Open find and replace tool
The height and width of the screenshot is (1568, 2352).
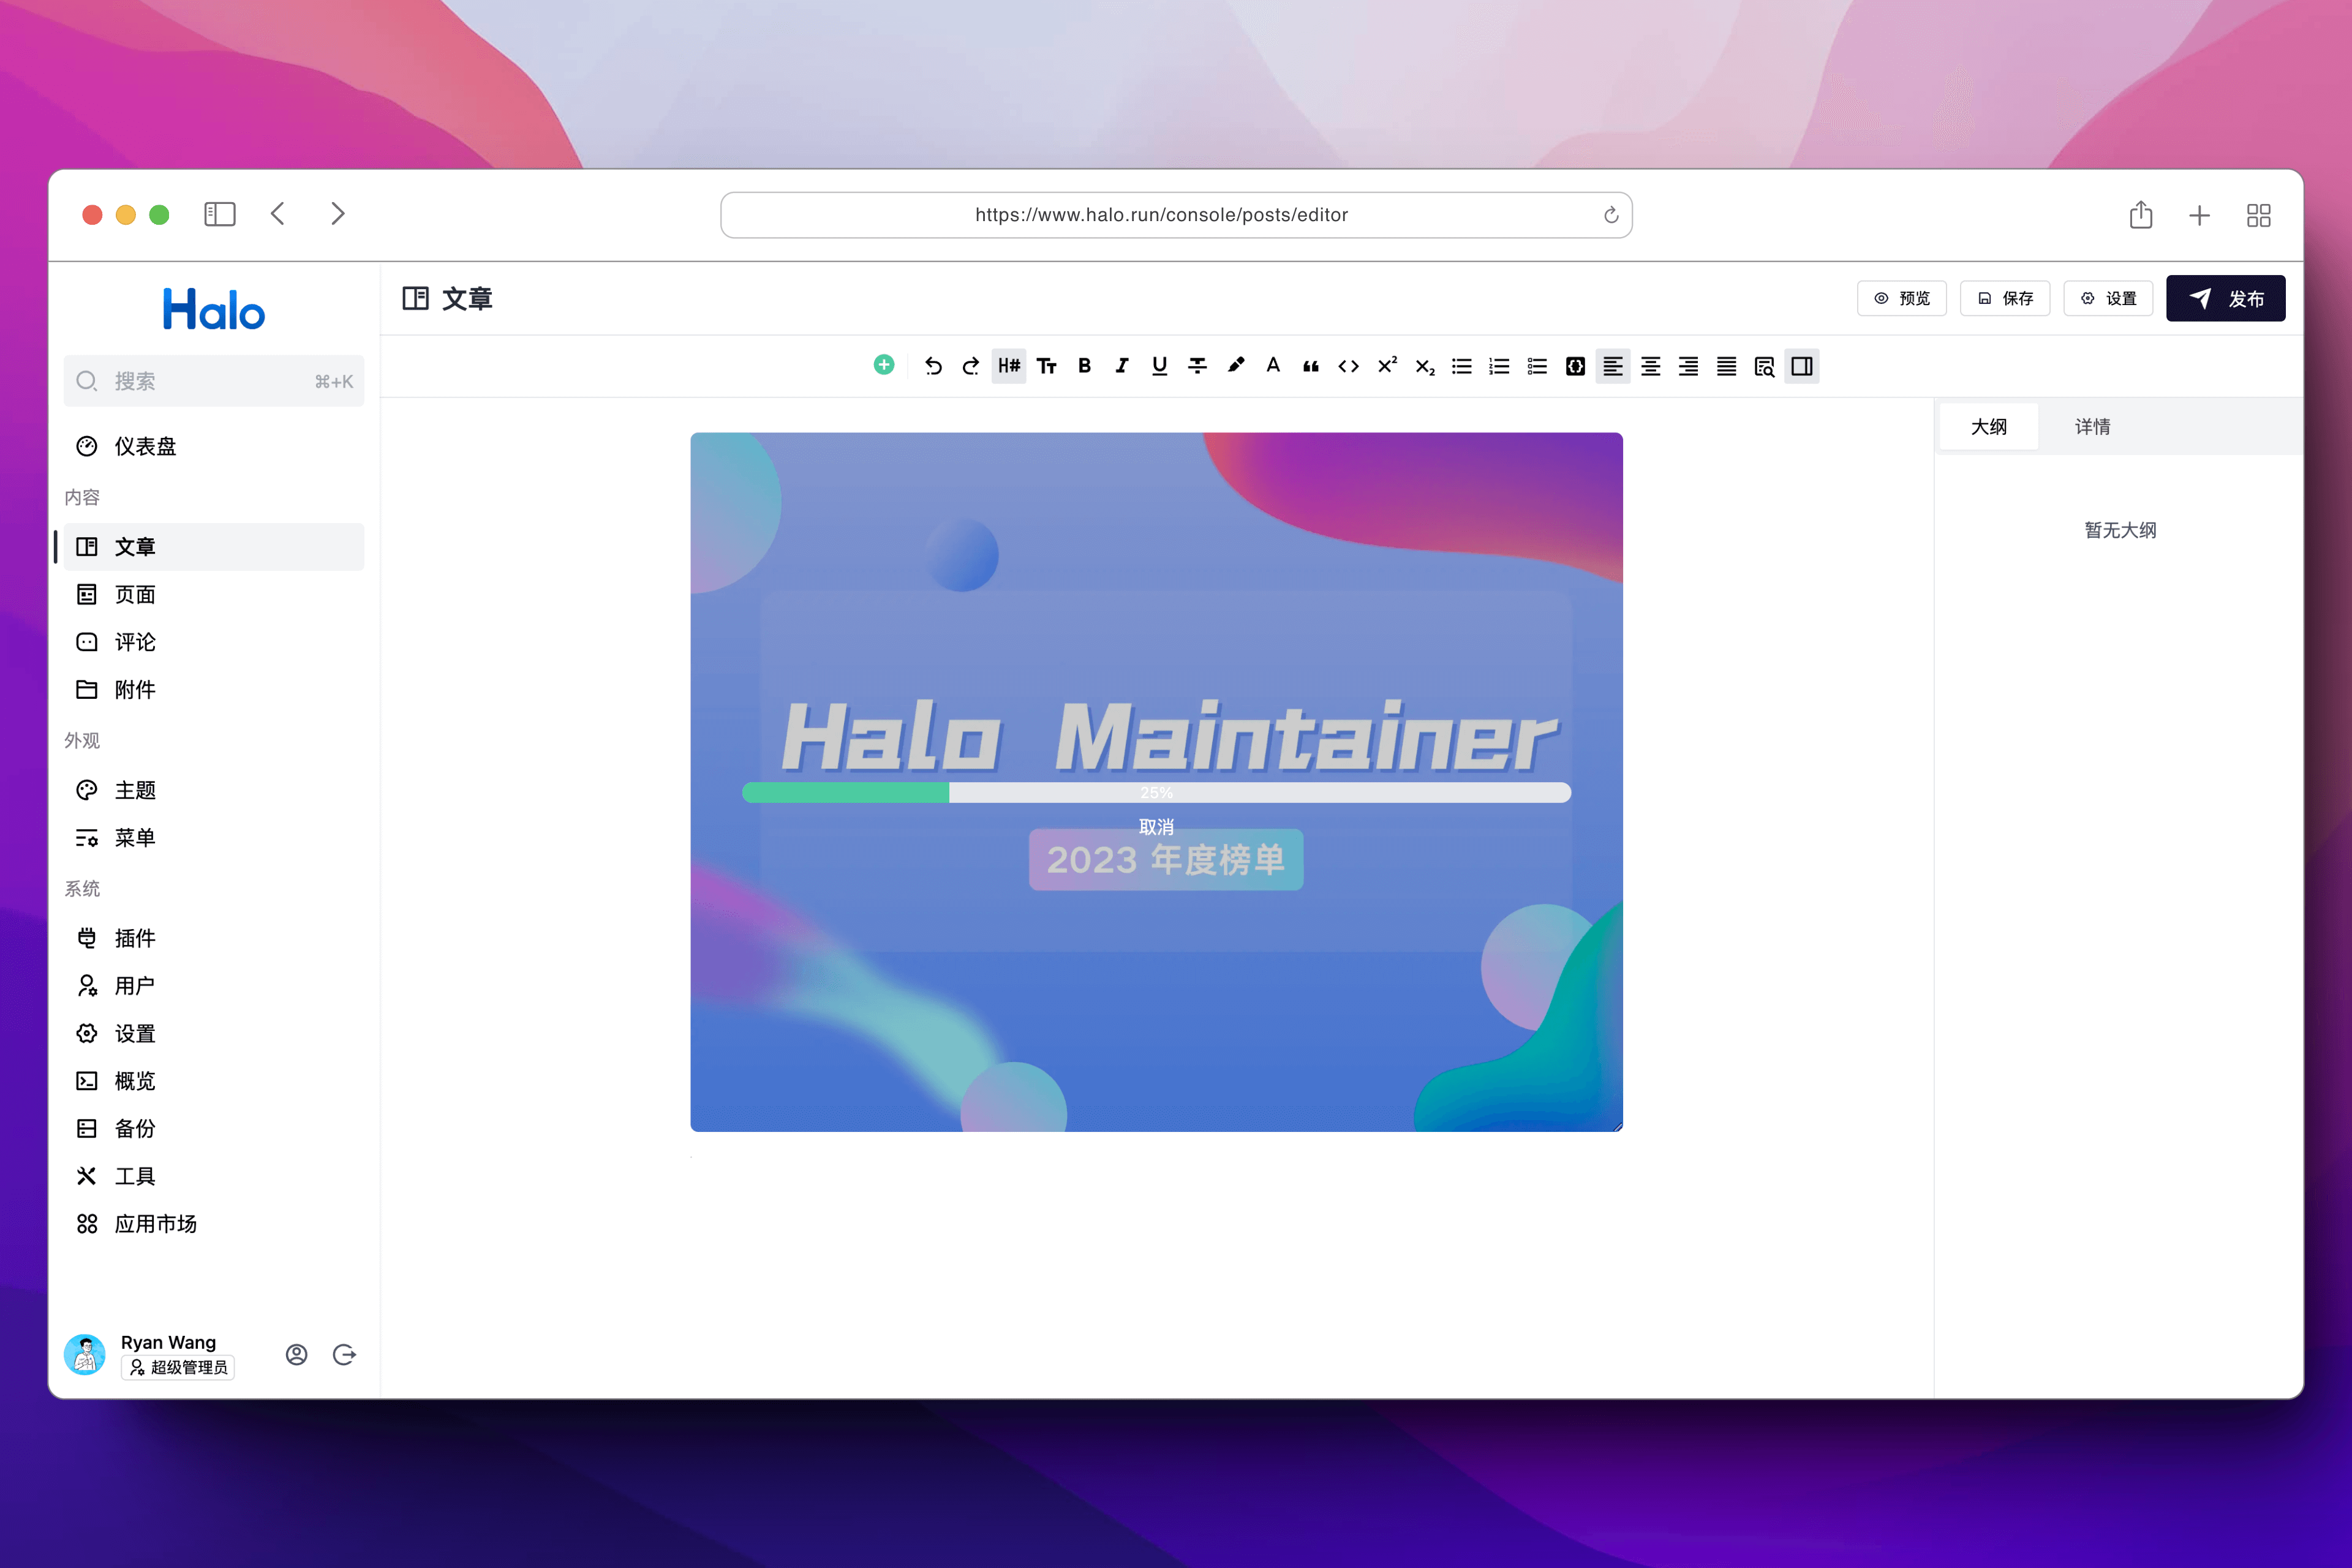click(1764, 366)
